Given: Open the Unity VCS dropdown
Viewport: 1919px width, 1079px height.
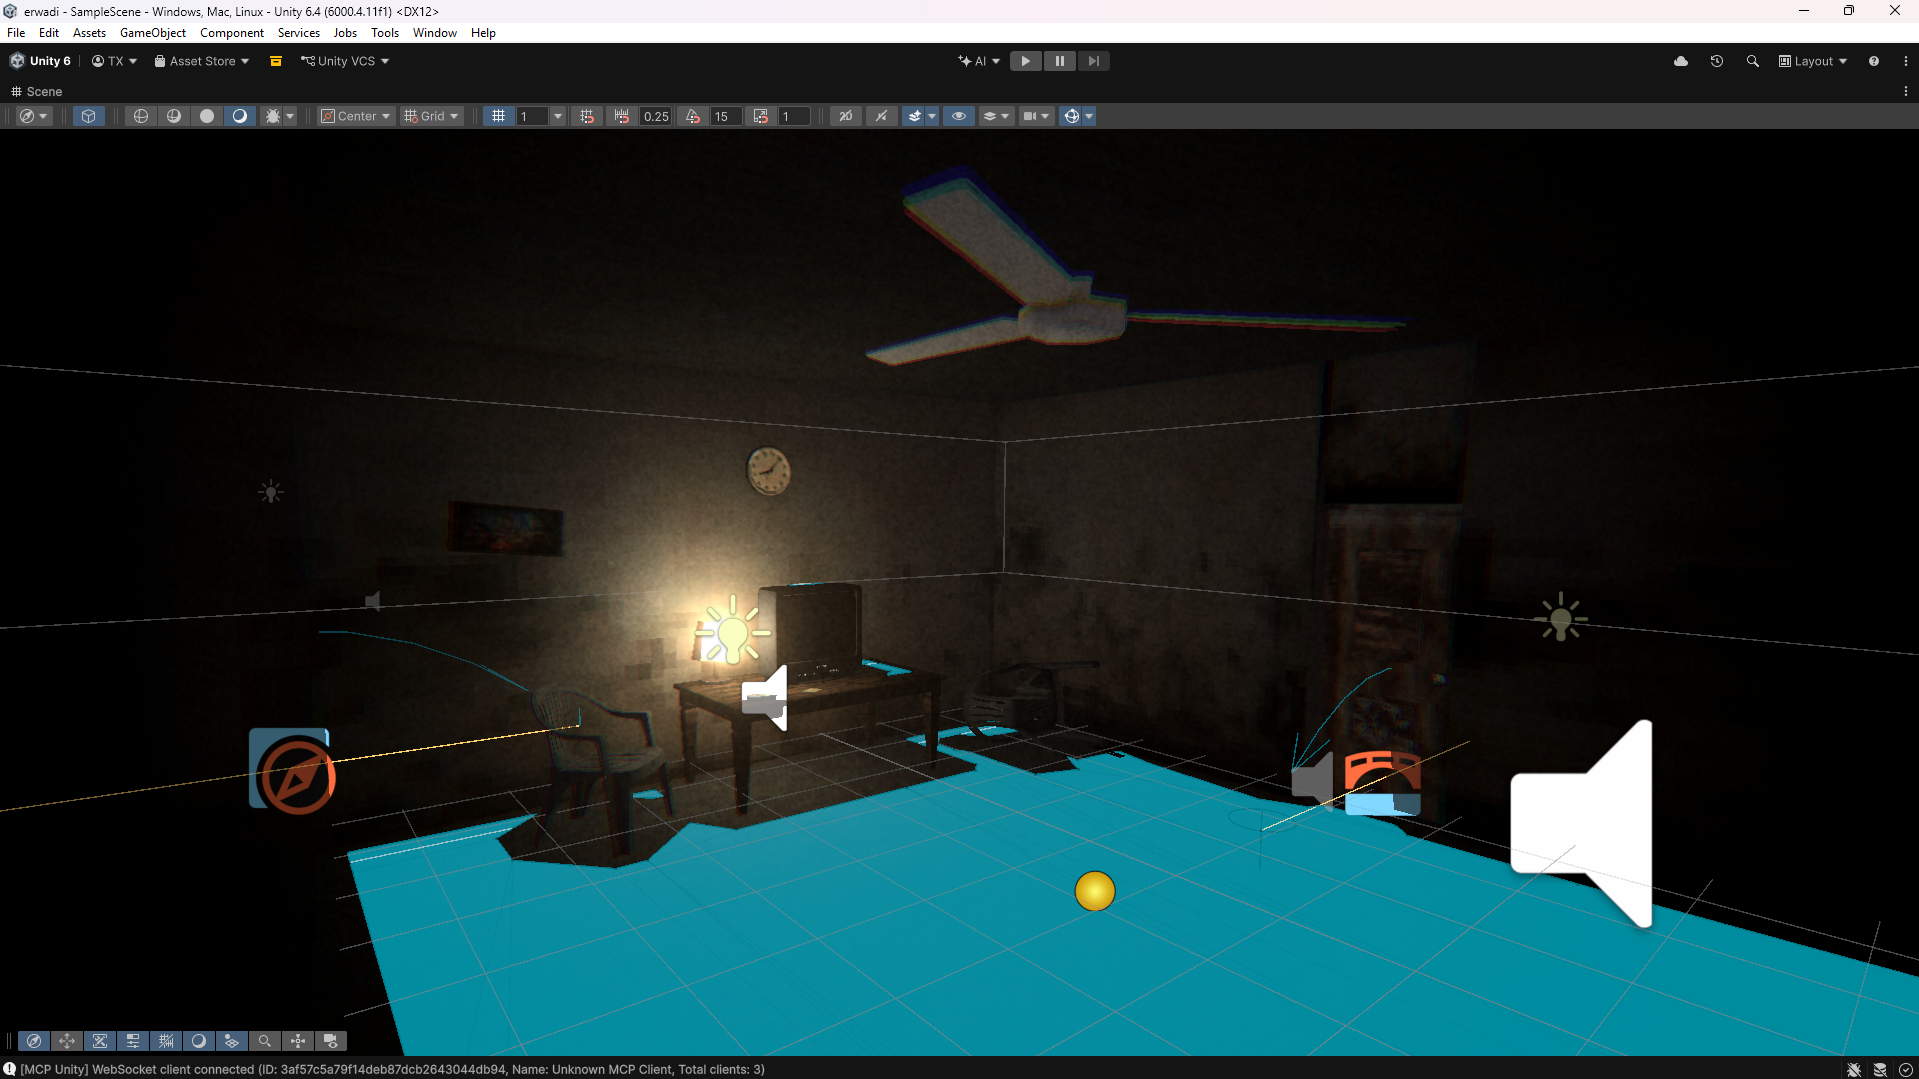Looking at the screenshot, I should (345, 61).
